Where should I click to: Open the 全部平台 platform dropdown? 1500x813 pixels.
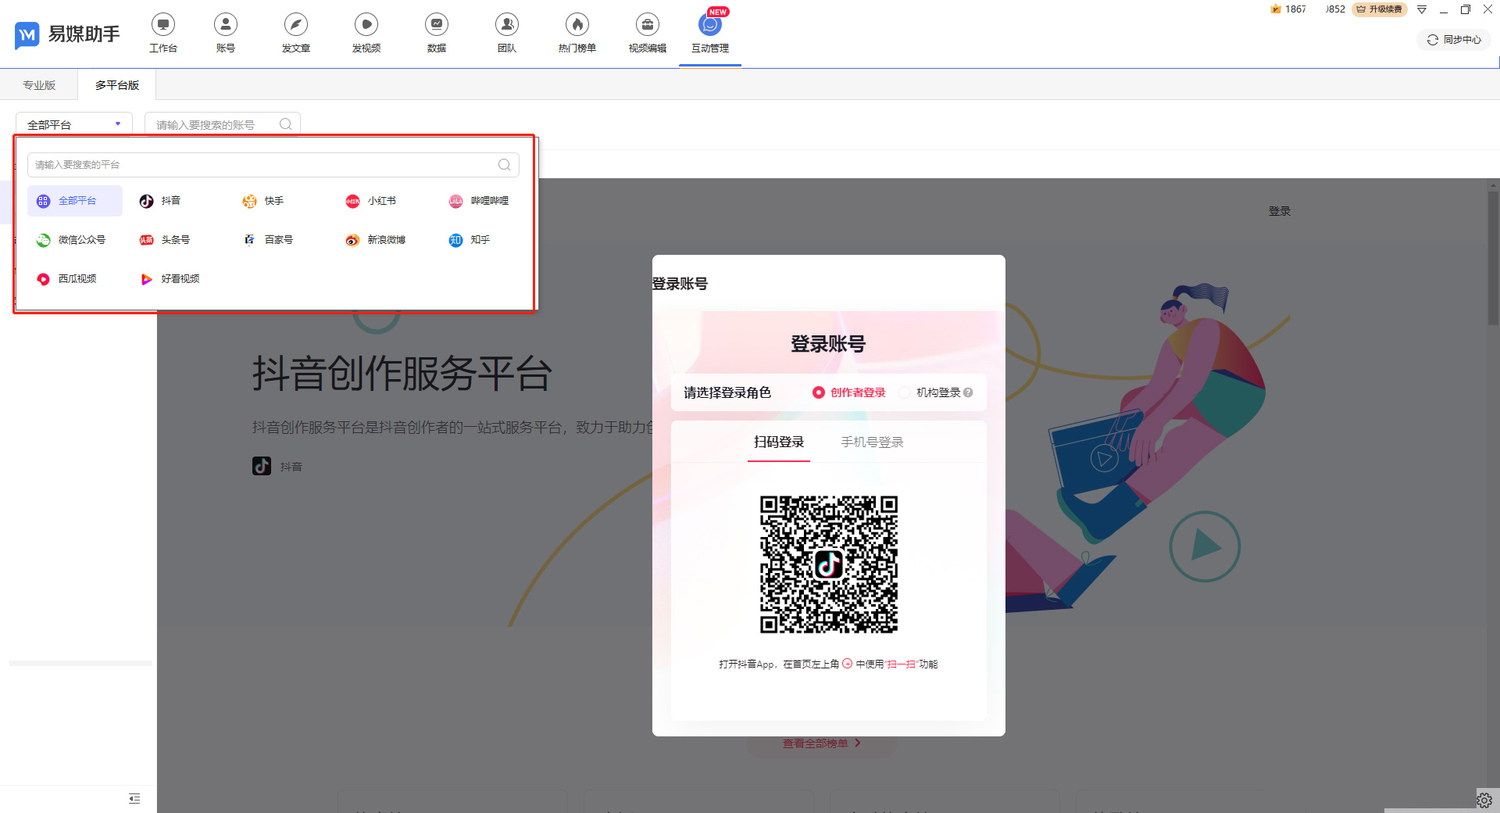[74, 124]
